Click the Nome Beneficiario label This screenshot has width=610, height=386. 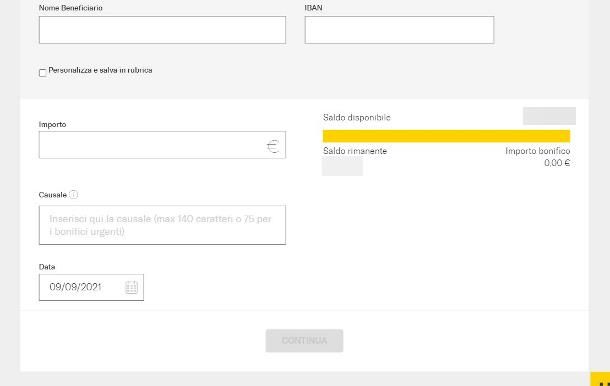tap(71, 8)
